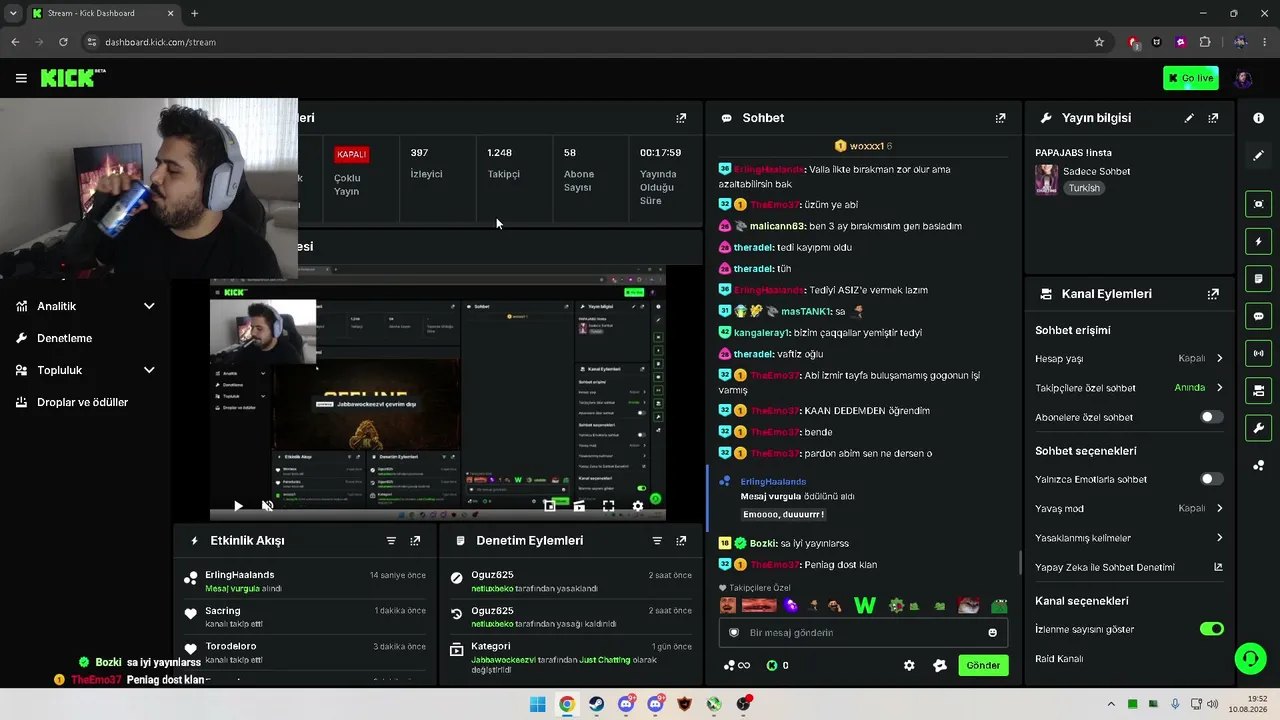Click the Oguz625 banned log entry

tap(570, 581)
